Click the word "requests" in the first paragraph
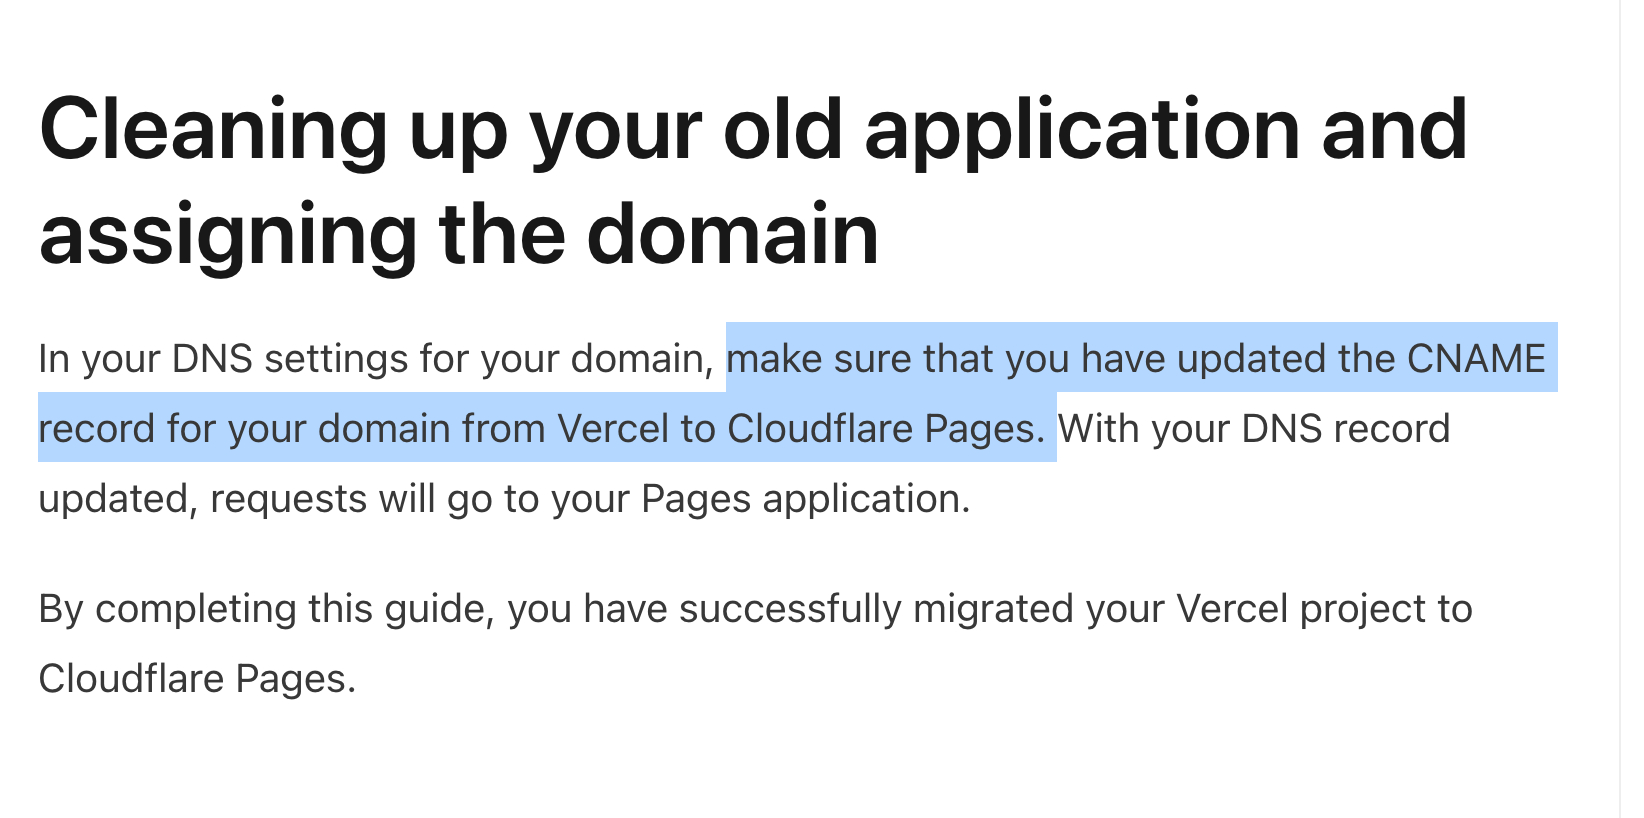 tap(288, 499)
